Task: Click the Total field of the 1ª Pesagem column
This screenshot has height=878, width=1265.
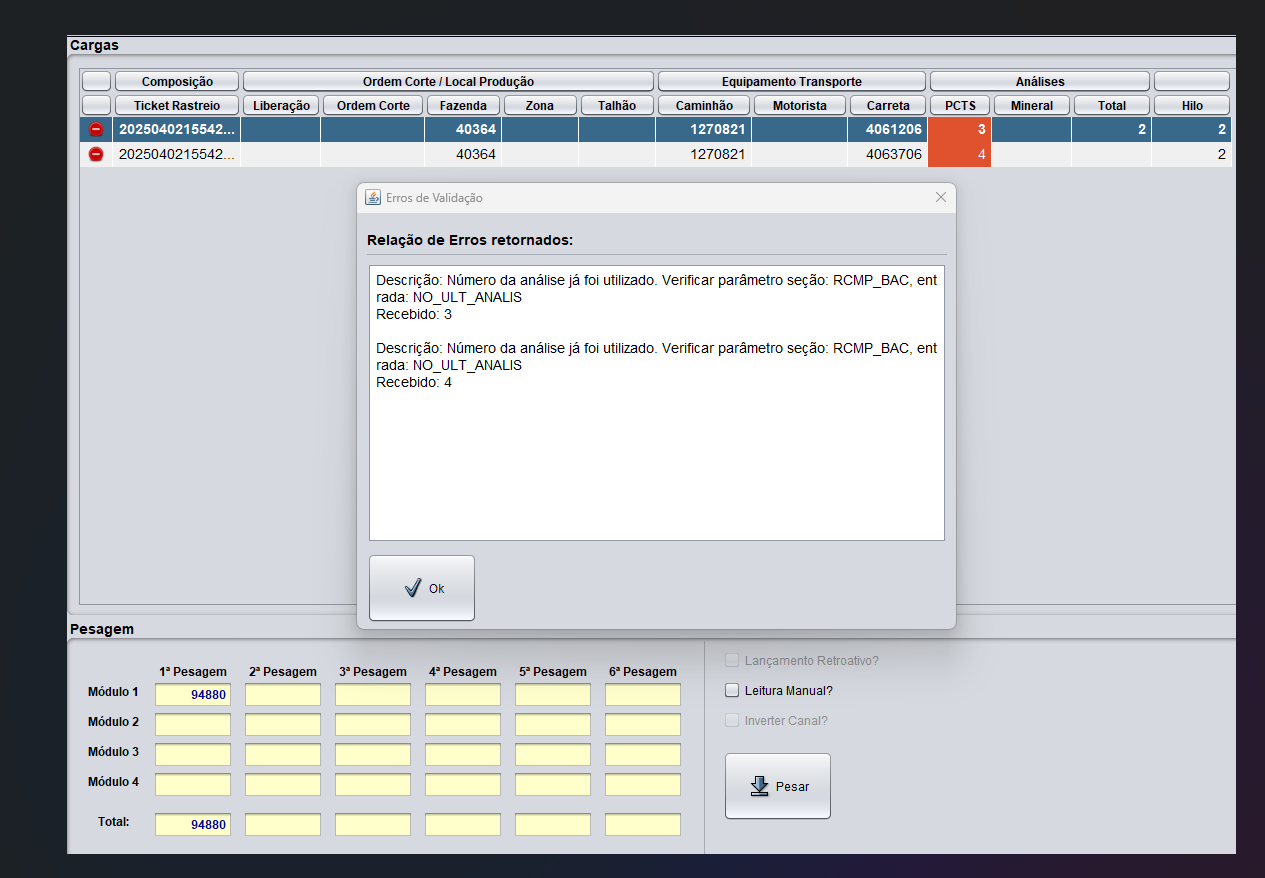Action: pyautogui.click(x=193, y=824)
